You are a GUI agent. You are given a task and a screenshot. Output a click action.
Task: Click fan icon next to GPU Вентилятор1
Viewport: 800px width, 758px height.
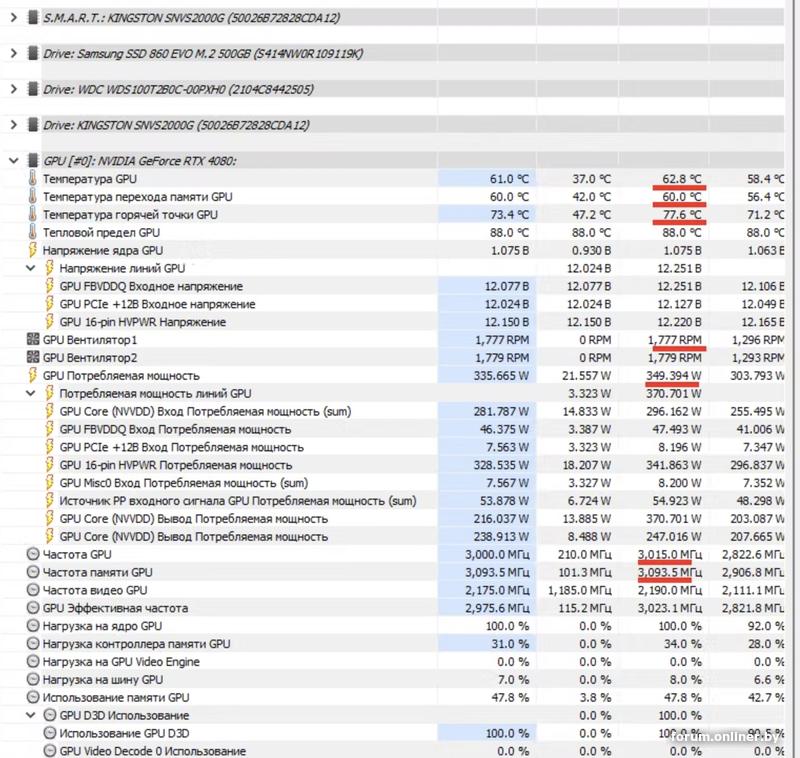point(33,340)
